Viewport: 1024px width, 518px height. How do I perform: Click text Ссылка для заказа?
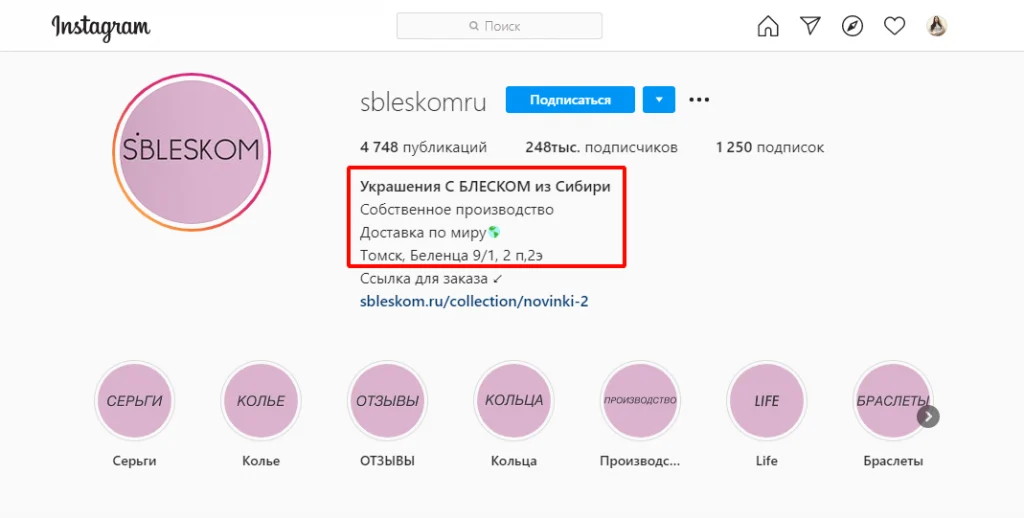point(431,278)
